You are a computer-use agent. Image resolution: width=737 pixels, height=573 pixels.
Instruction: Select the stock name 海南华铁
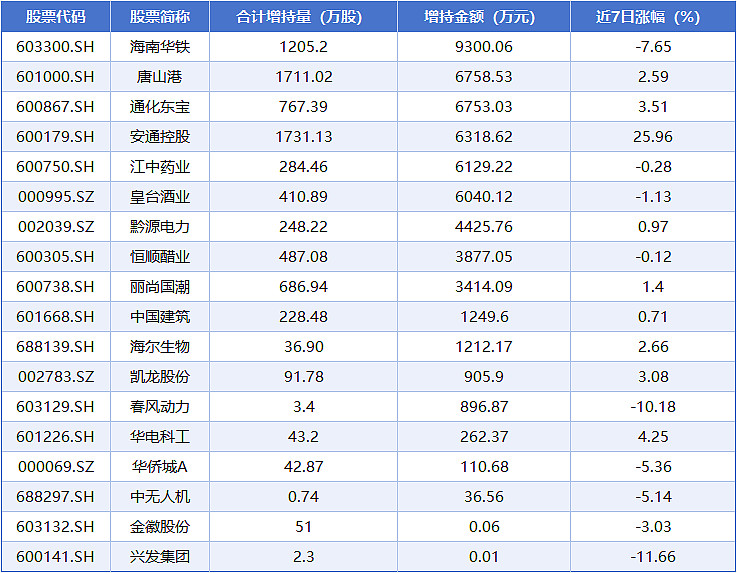(x=160, y=47)
